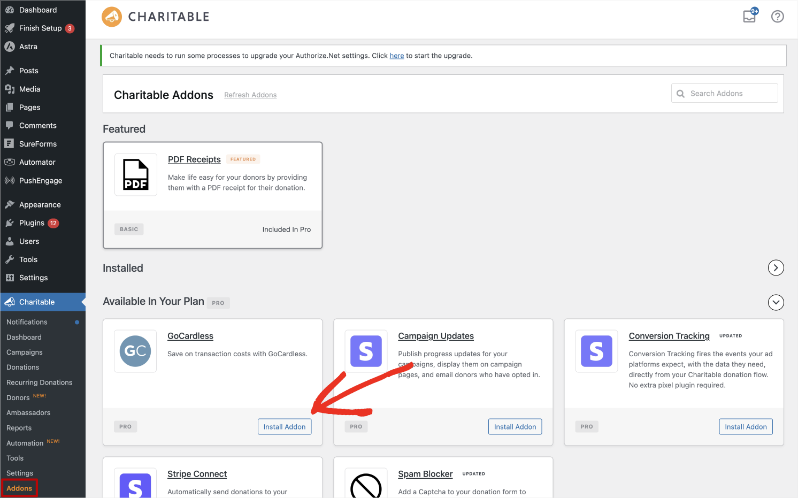Open the Stripe Connect title link
Screen dimensions: 798x498
tap(197, 474)
